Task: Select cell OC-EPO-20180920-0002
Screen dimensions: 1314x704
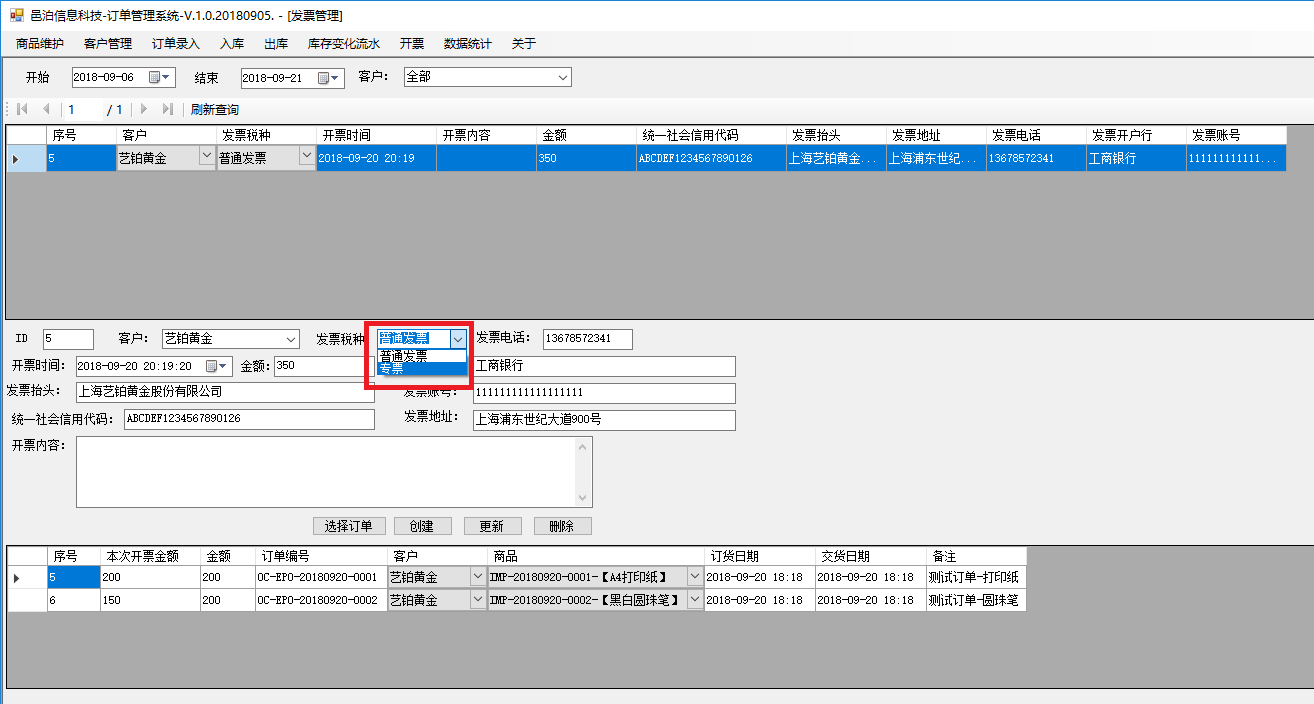Action: 321,600
